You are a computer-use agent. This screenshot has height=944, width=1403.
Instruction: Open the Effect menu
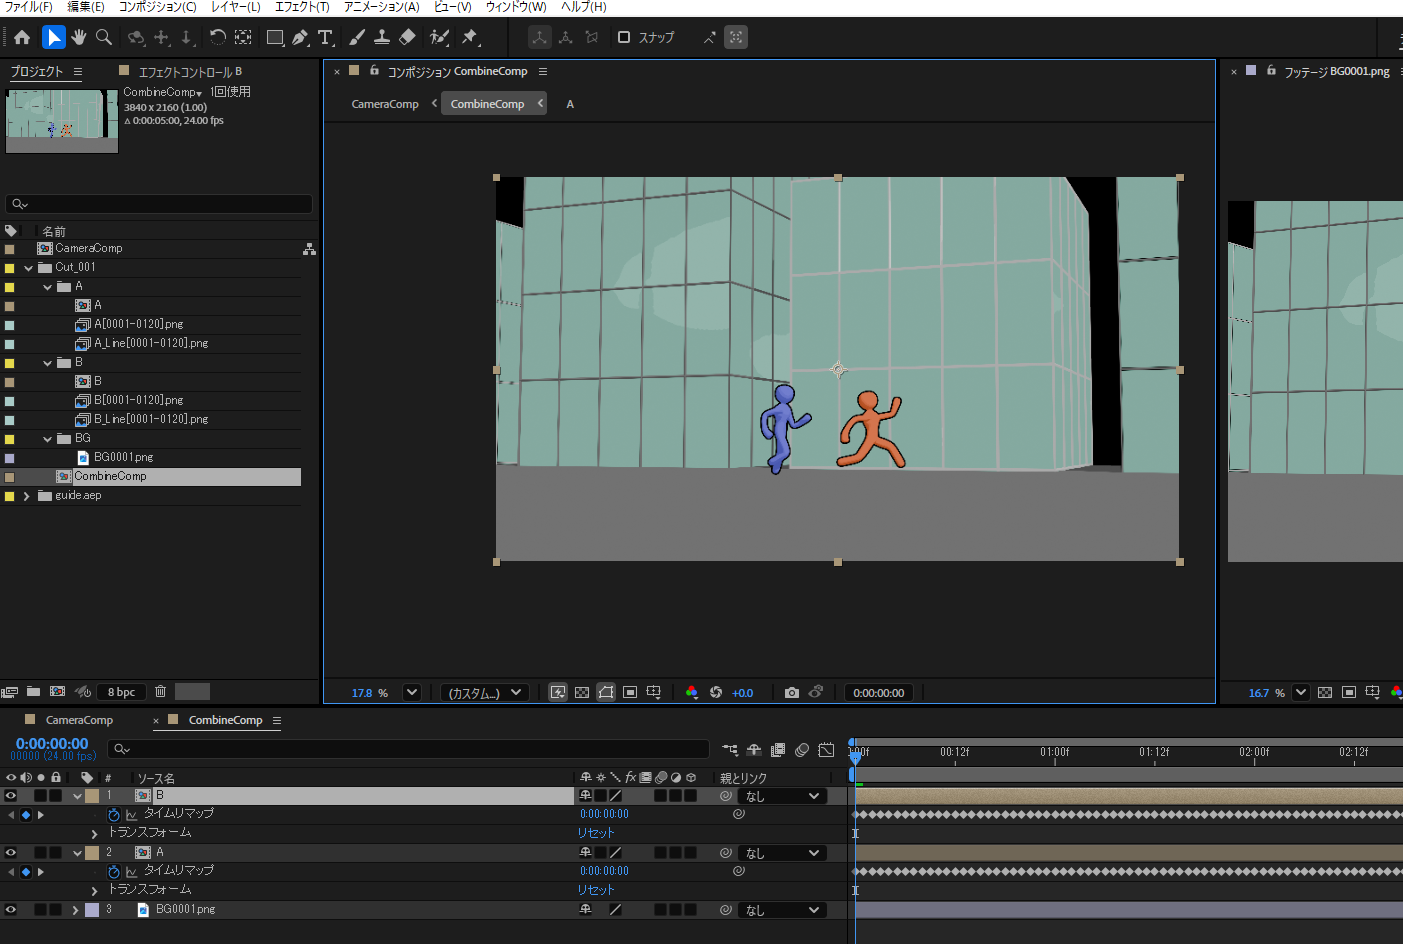[x=302, y=7]
